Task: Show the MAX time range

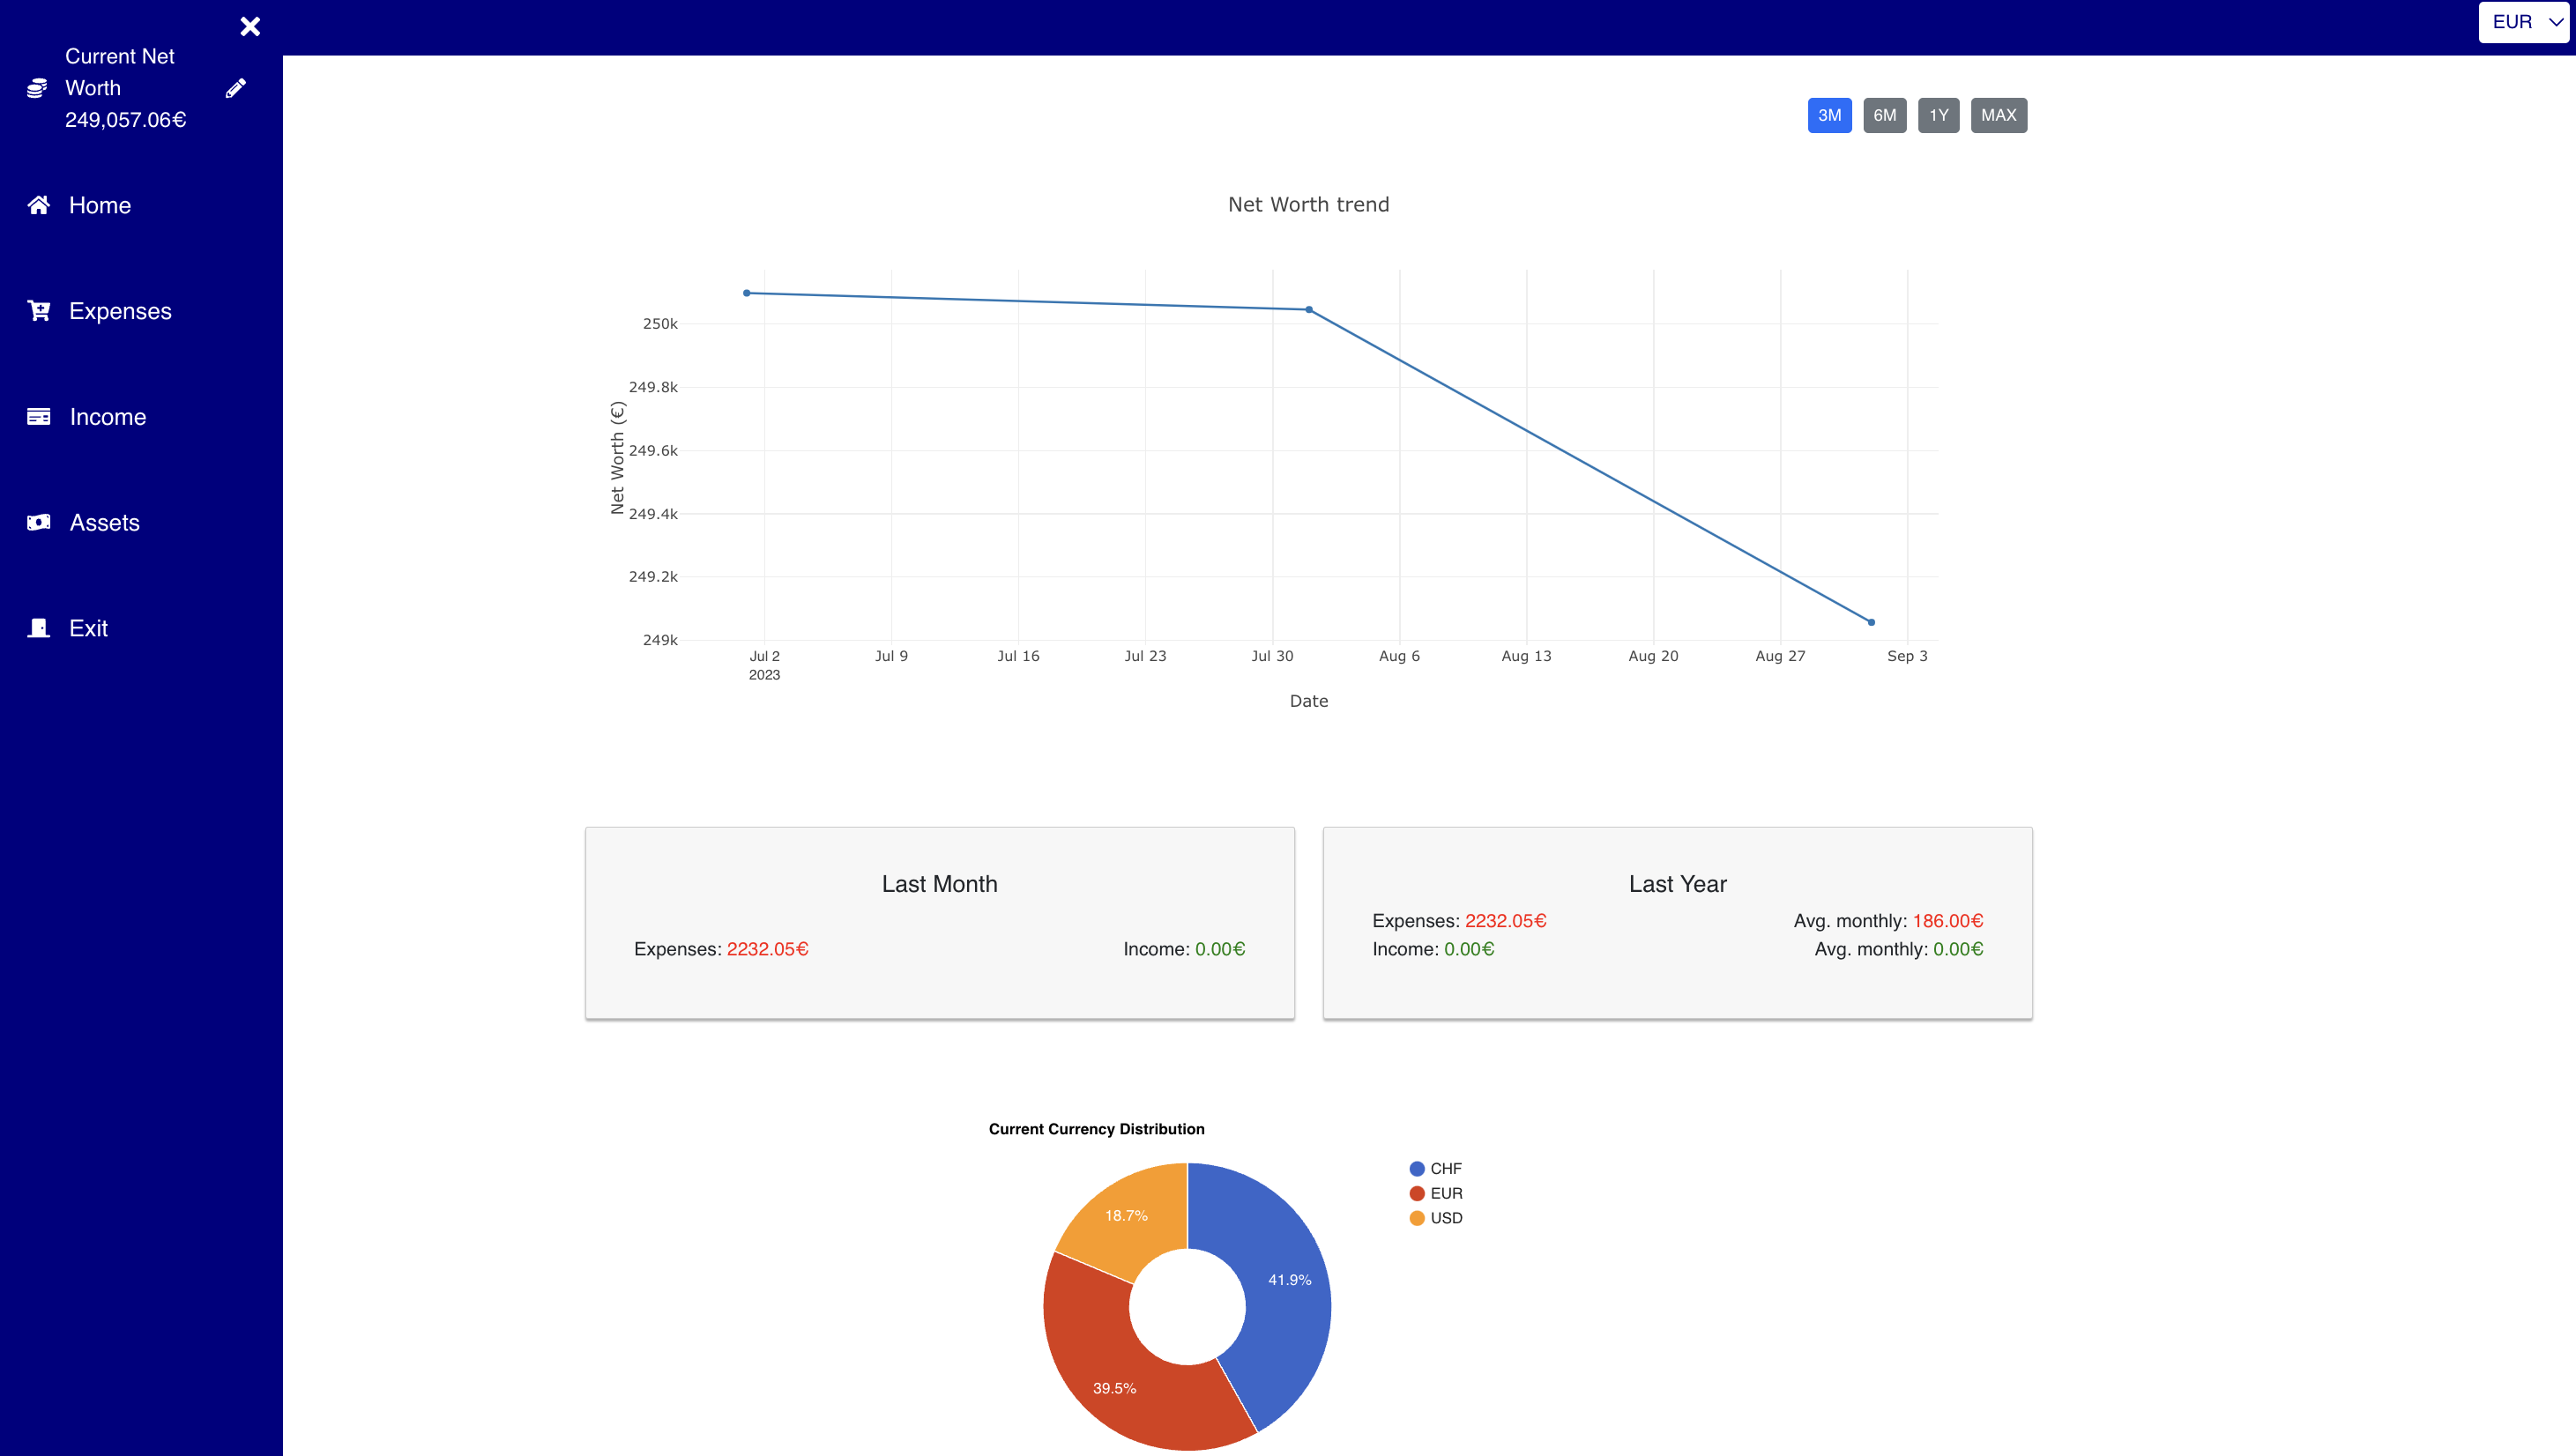Action: (x=1998, y=115)
